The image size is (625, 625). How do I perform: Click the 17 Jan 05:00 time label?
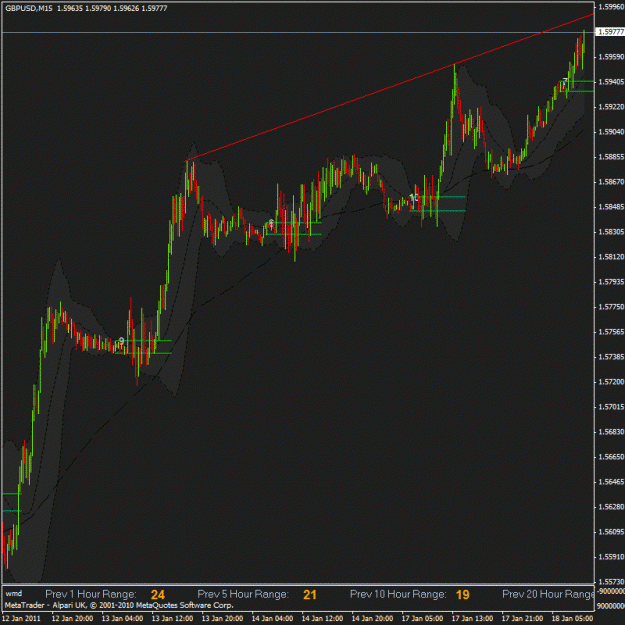tap(423, 619)
